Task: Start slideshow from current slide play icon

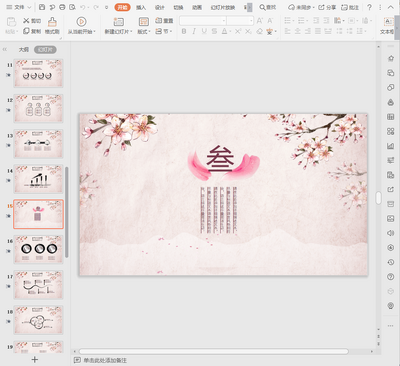Action: [81, 22]
